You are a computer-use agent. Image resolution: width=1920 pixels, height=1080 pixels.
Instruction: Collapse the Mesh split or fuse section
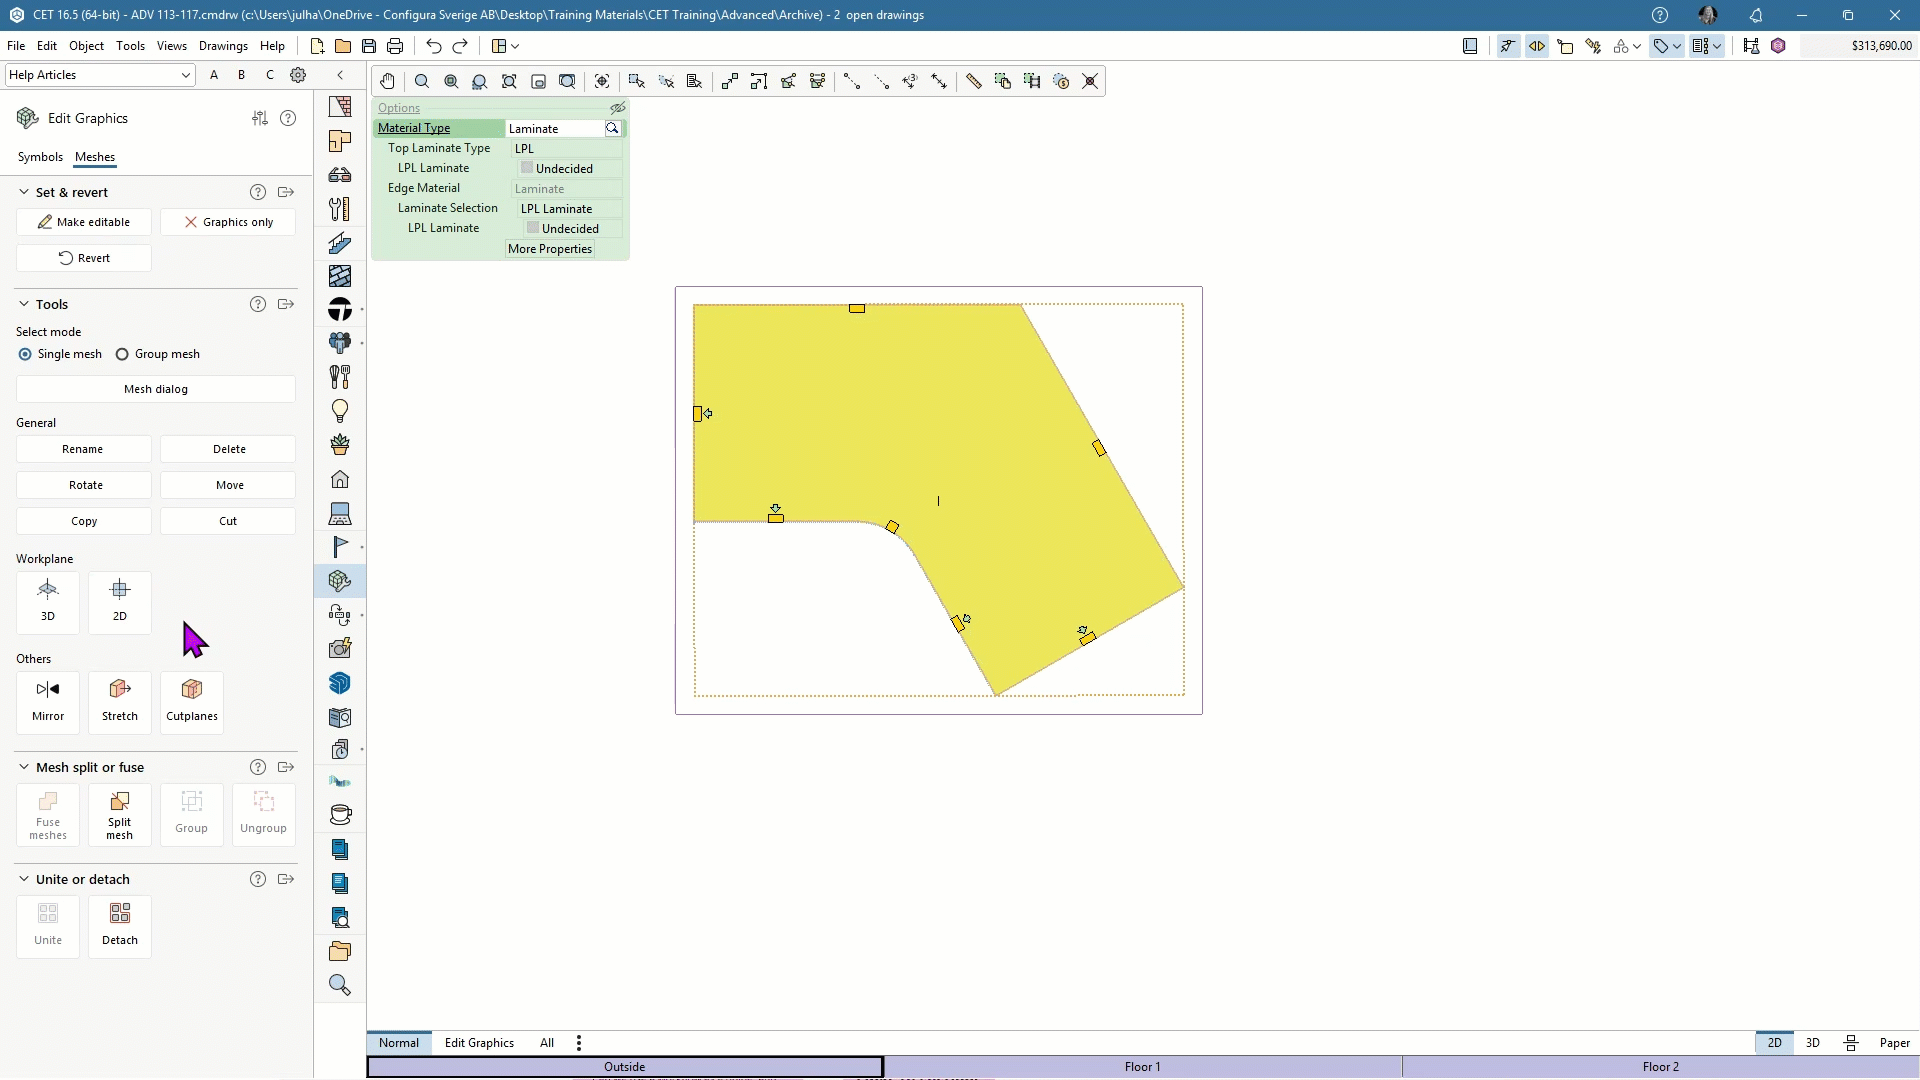[x=24, y=767]
